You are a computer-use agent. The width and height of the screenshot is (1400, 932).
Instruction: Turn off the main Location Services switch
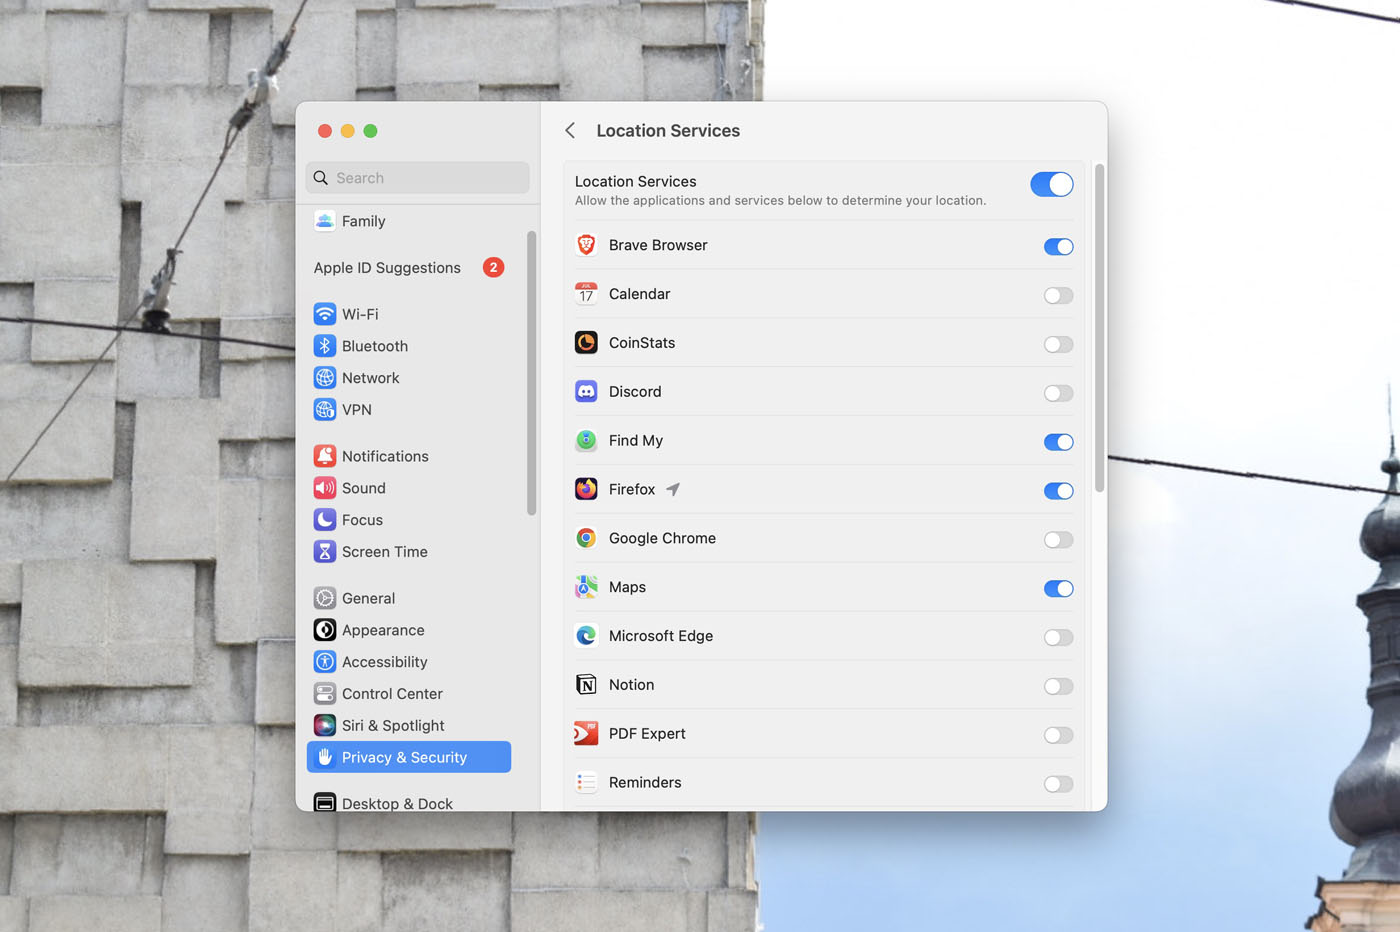1051,185
